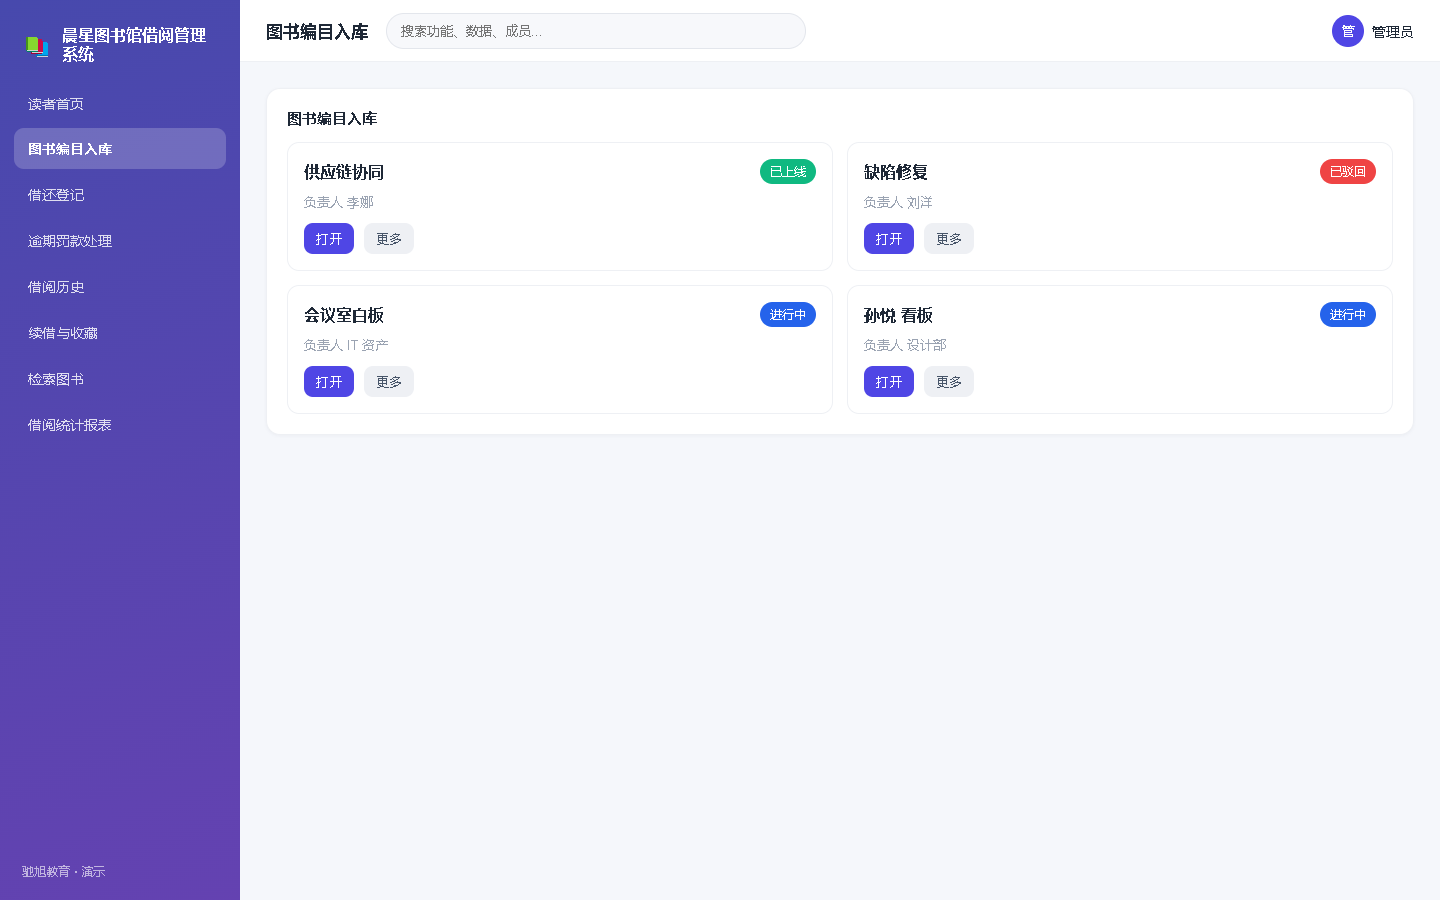Click 打开 on 供应链协同 card
This screenshot has height=900, width=1440.
329,239
